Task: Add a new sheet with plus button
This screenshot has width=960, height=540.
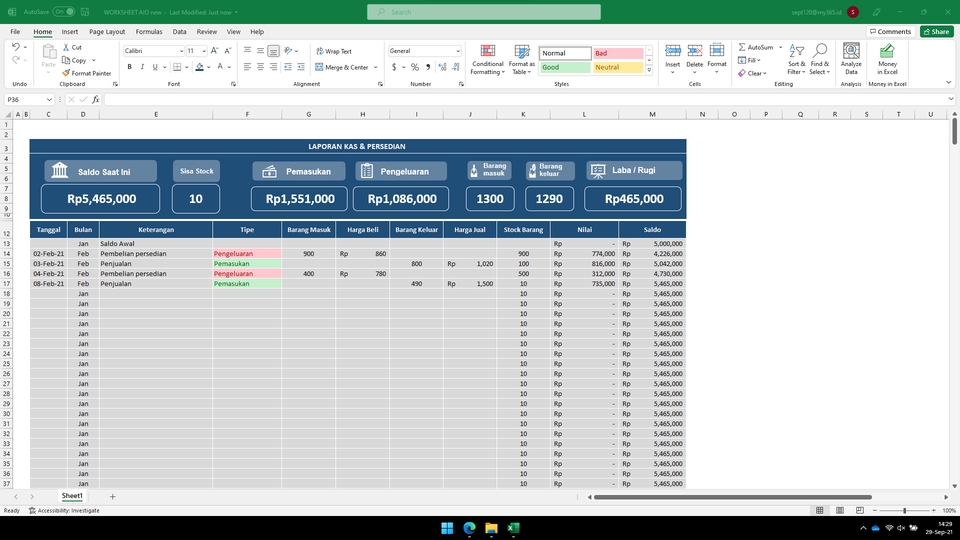Action: tap(113, 497)
